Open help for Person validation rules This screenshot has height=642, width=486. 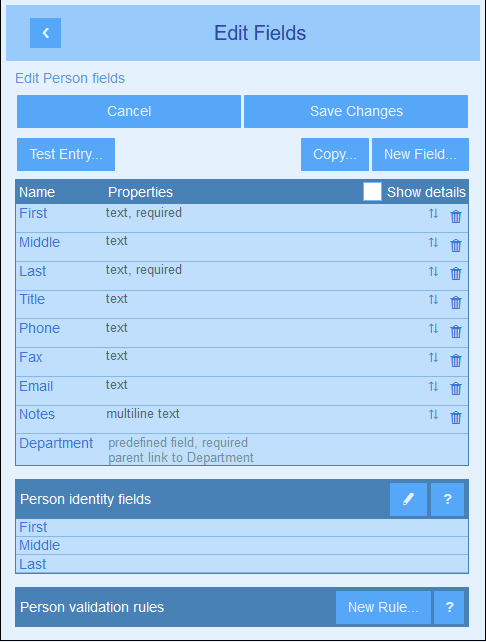coord(449,607)
